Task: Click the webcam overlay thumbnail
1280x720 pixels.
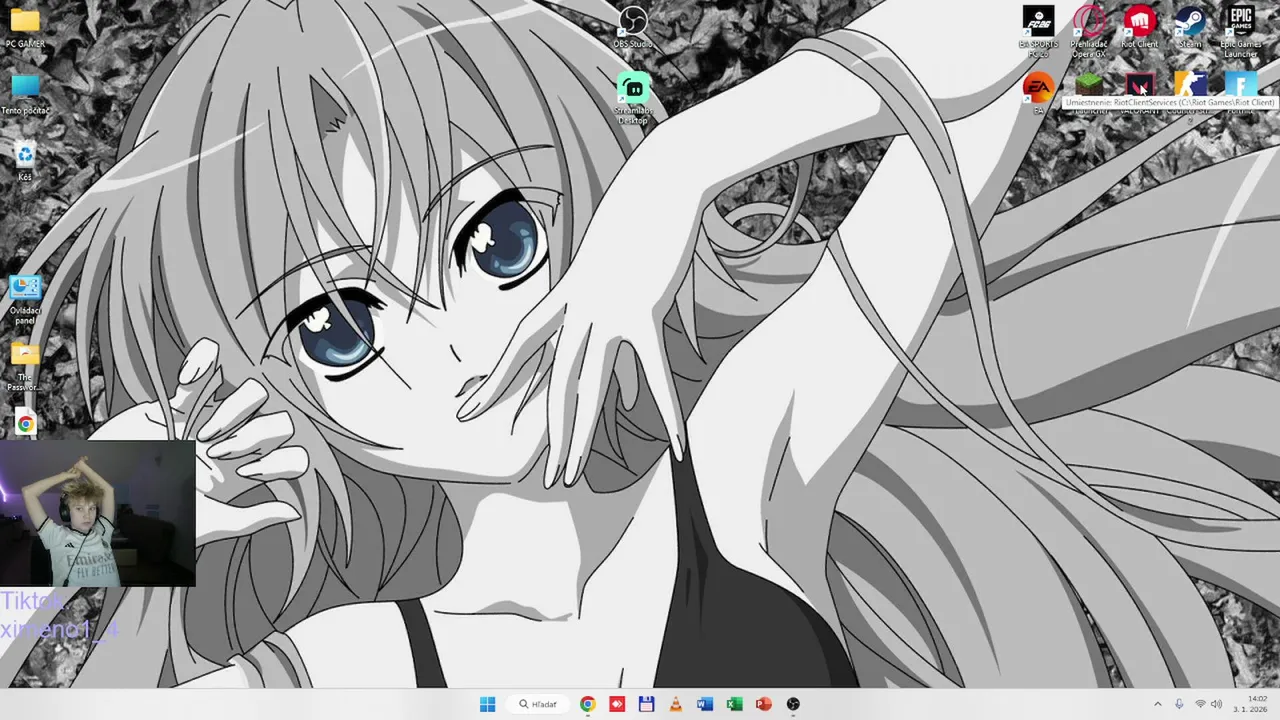Action: (x=98, y=513)
